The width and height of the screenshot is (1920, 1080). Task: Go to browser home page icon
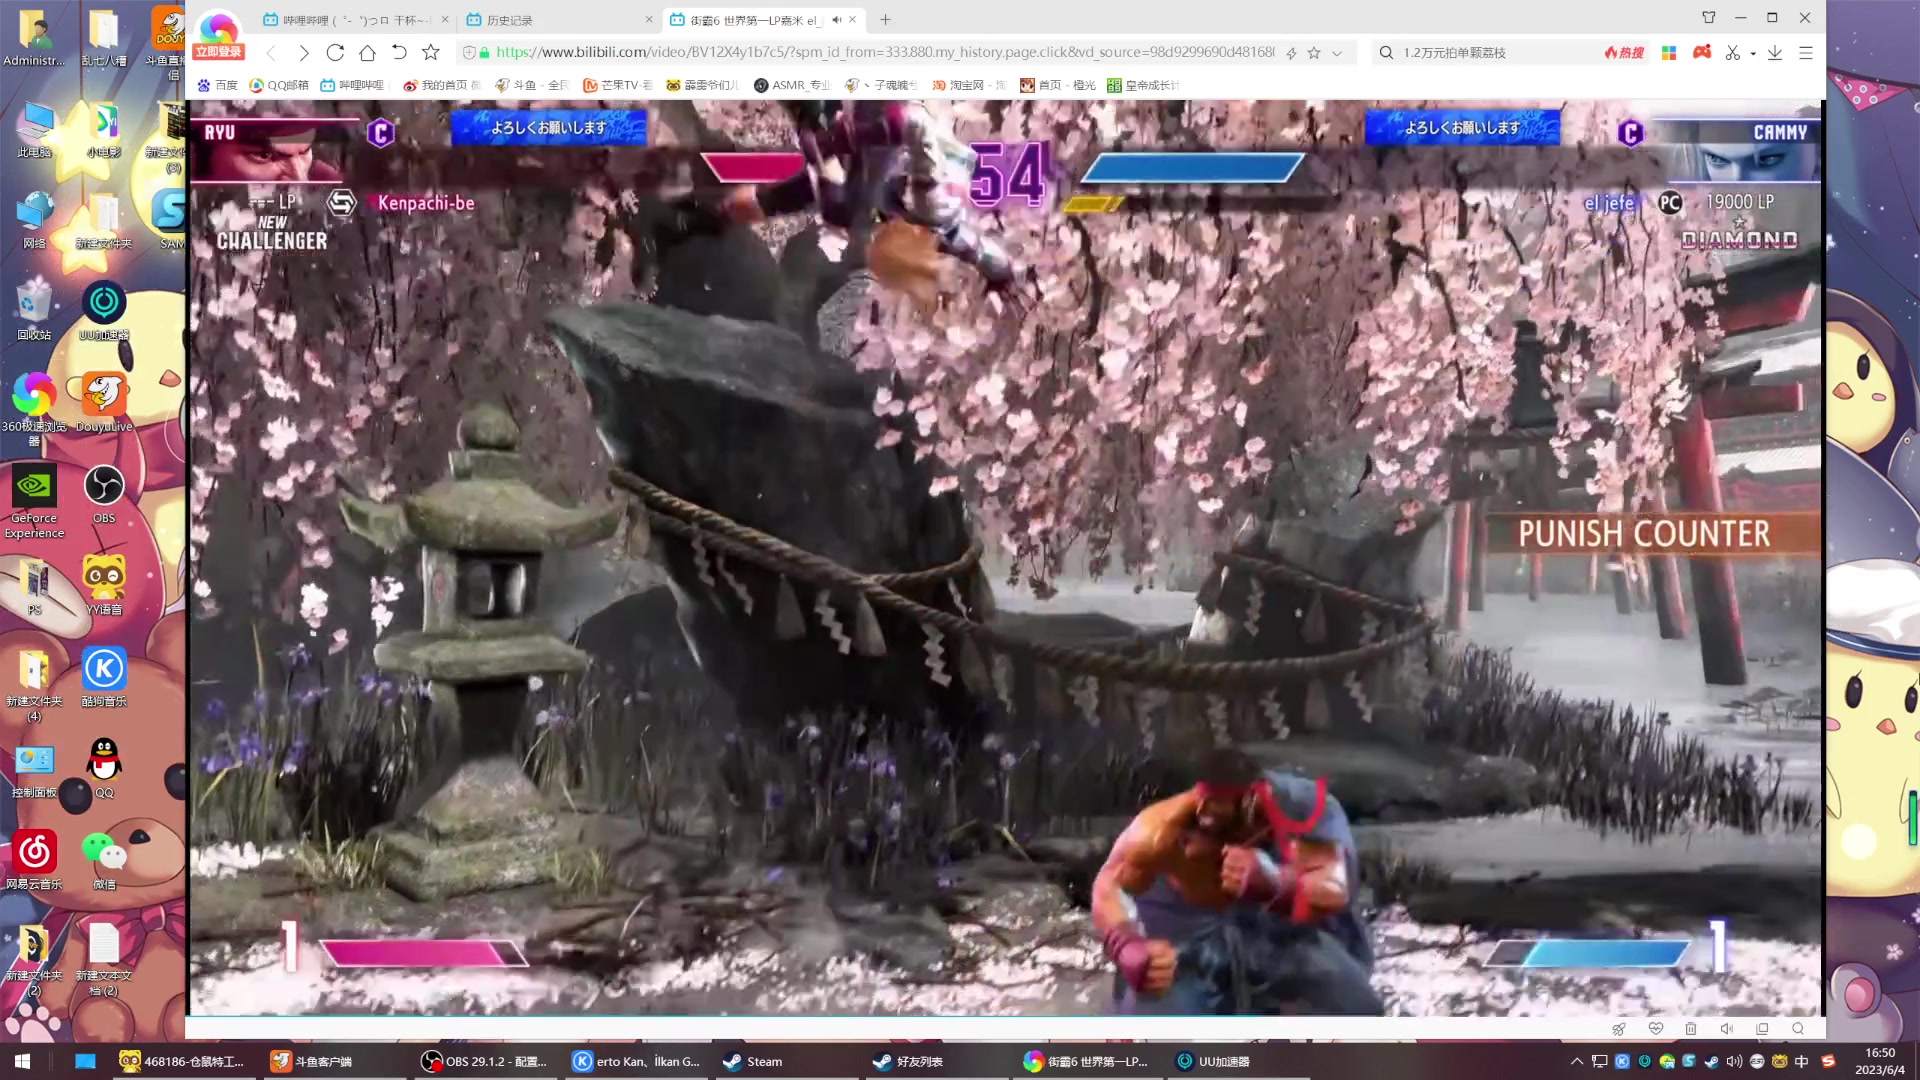point(367,53)
